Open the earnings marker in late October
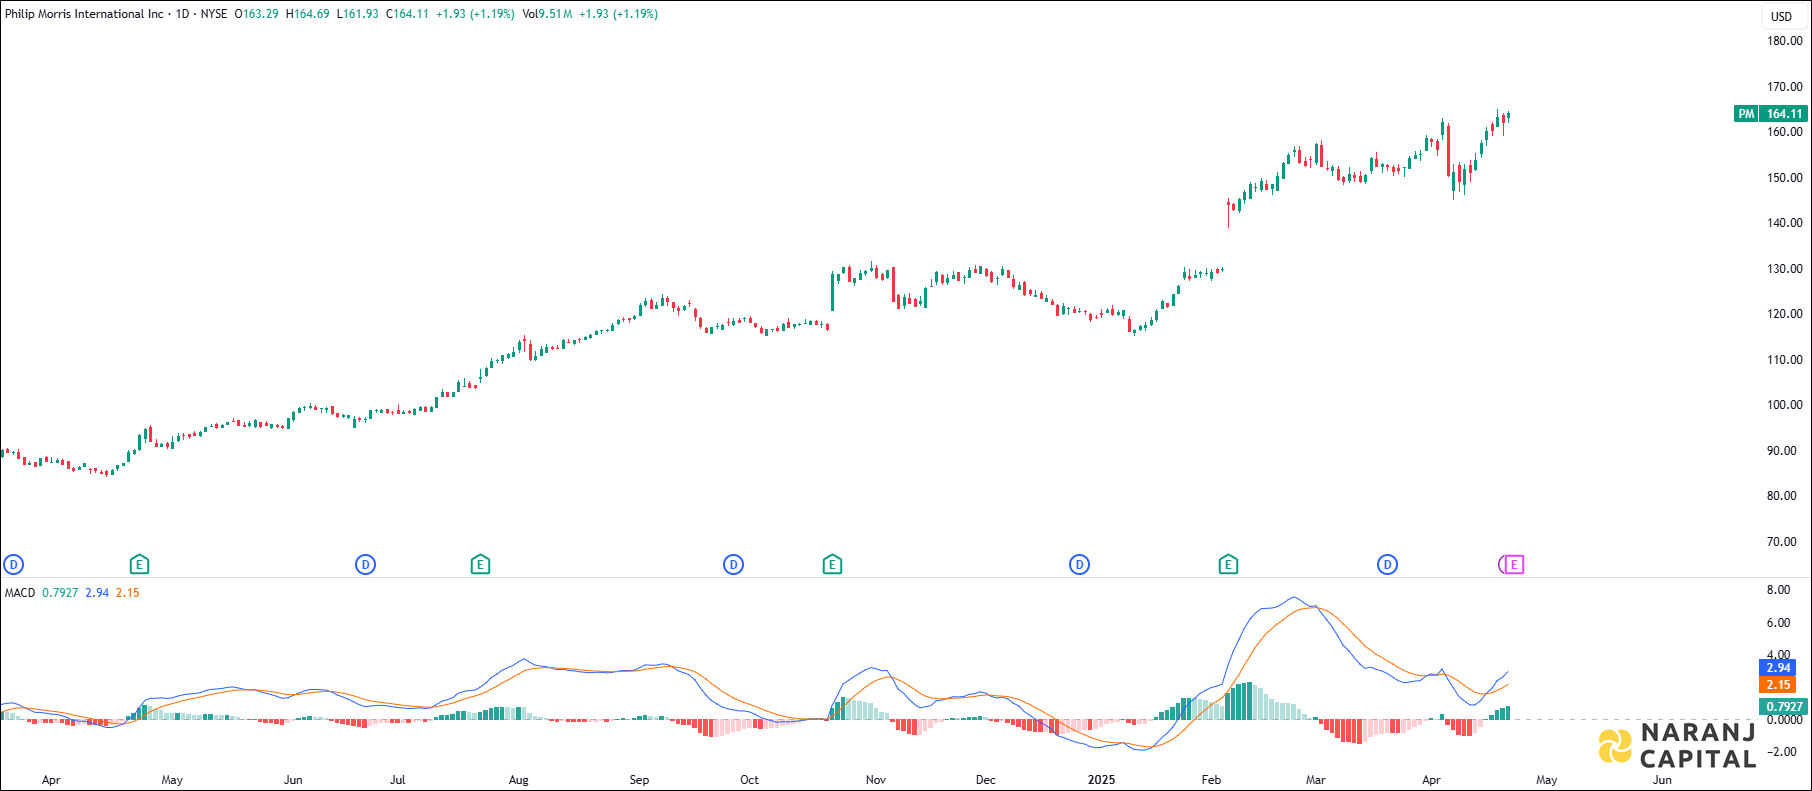Viewport: 1812px width, 791px height. [x=832, y=565]
